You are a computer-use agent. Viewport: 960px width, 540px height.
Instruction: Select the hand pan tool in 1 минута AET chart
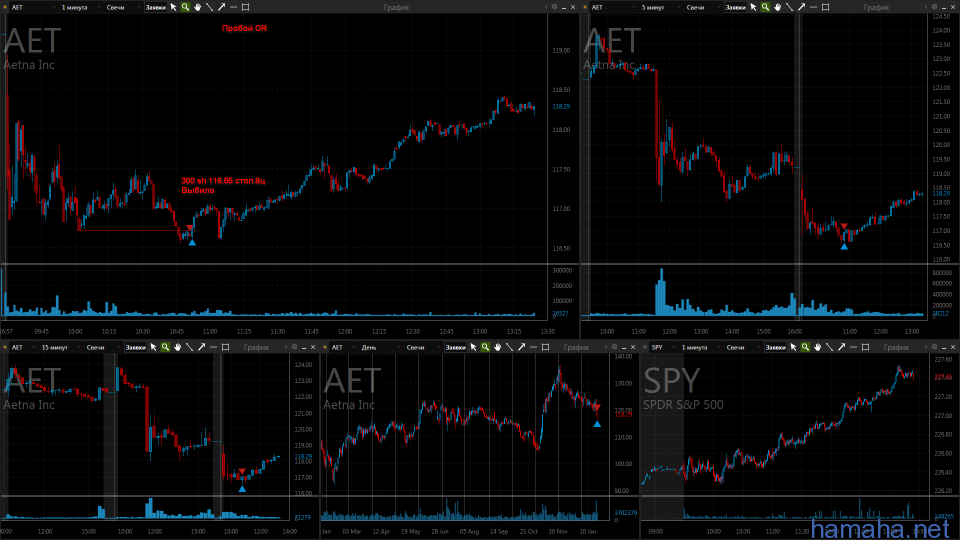click(x=197, y=7)
